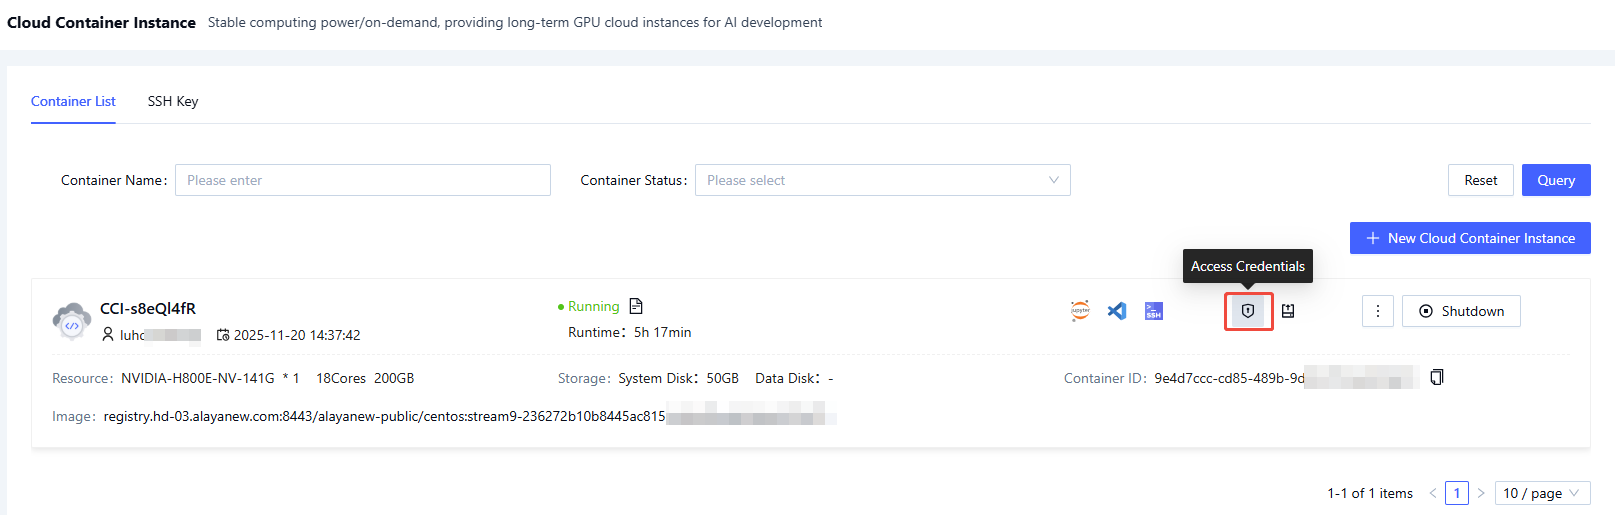Change the 10 / page size selector
The image size is (1615, 515).
click(x=1541, y=493)
